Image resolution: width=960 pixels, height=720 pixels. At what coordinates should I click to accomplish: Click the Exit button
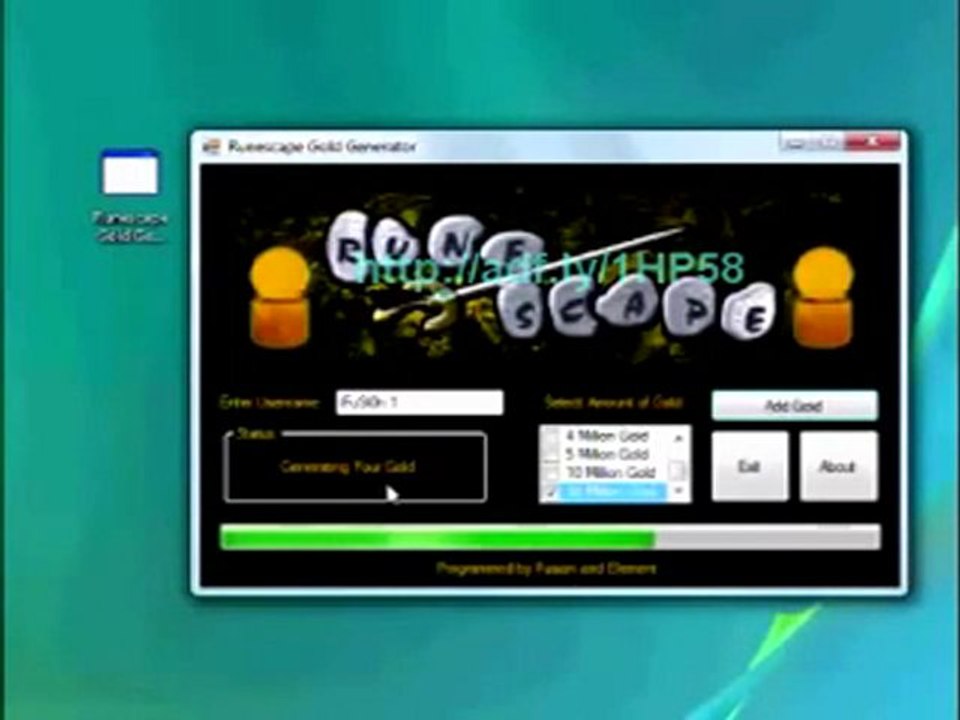pyautogui.click(x=749, y=467)
